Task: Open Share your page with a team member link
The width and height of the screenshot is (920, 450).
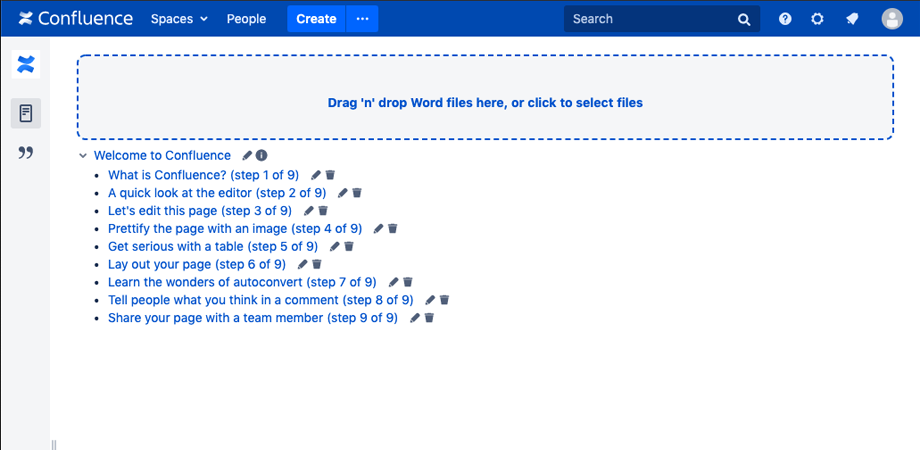Action: [x=253, y=318]
